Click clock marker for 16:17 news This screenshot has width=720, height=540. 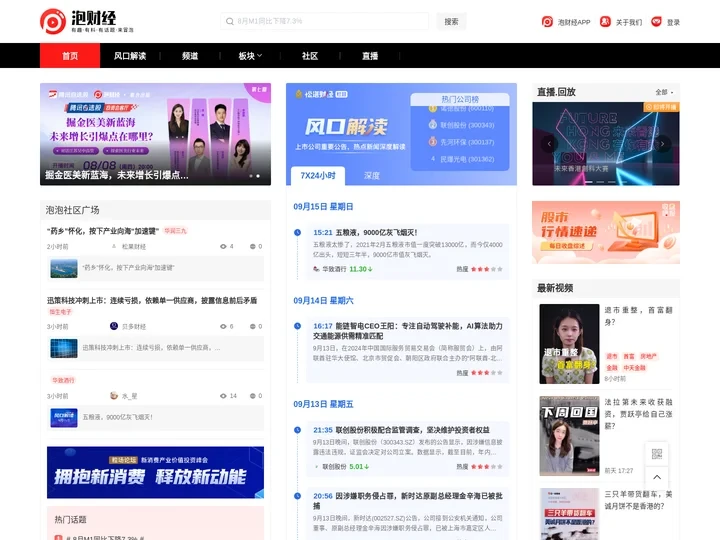point(298,326)
